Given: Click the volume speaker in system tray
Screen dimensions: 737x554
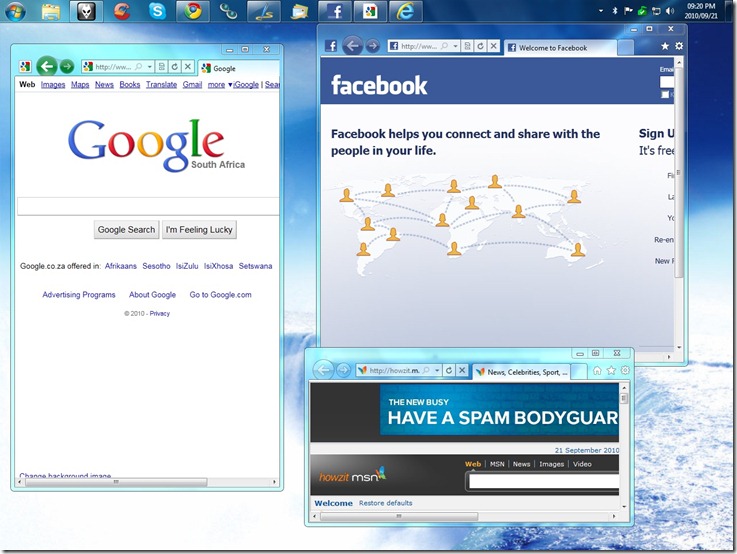Looking at the screenshot, I should coord(670,11).
